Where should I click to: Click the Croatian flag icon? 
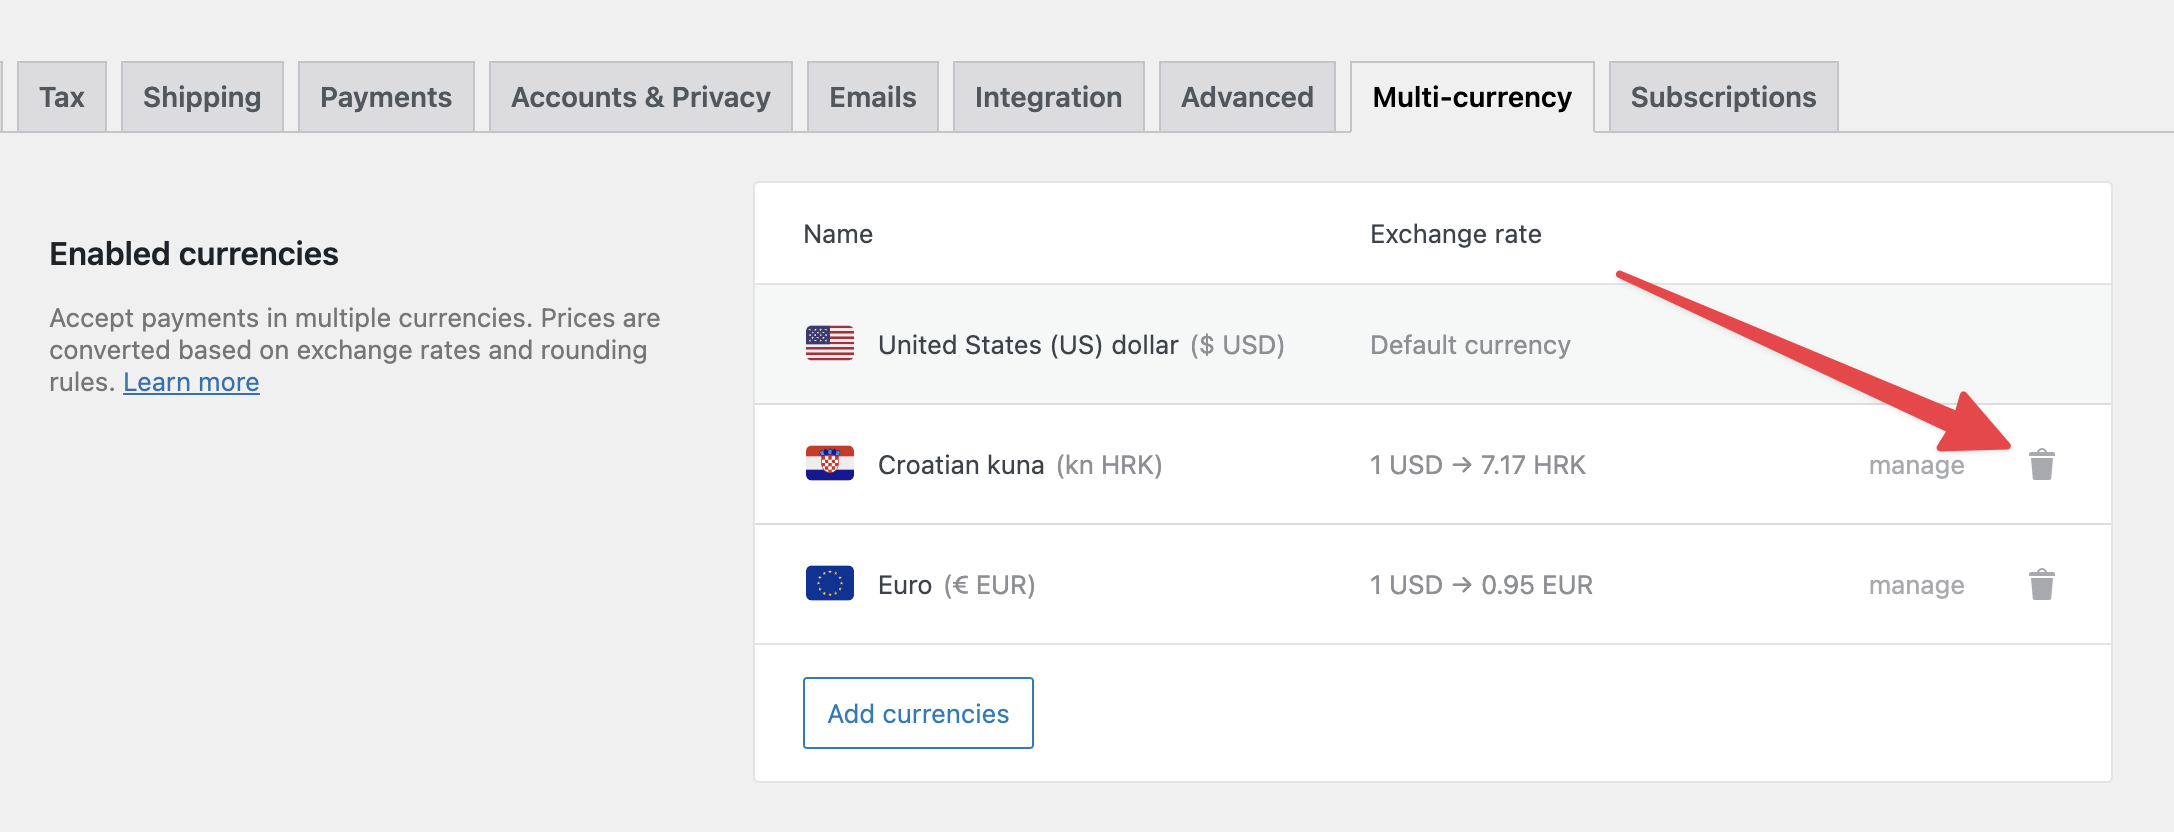tap(829, 464)
